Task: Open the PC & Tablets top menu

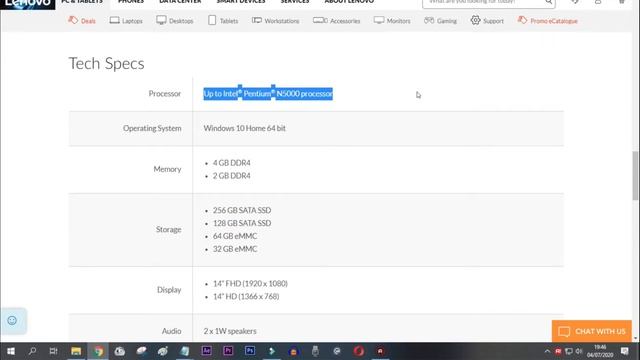Action: coord(82,2)
